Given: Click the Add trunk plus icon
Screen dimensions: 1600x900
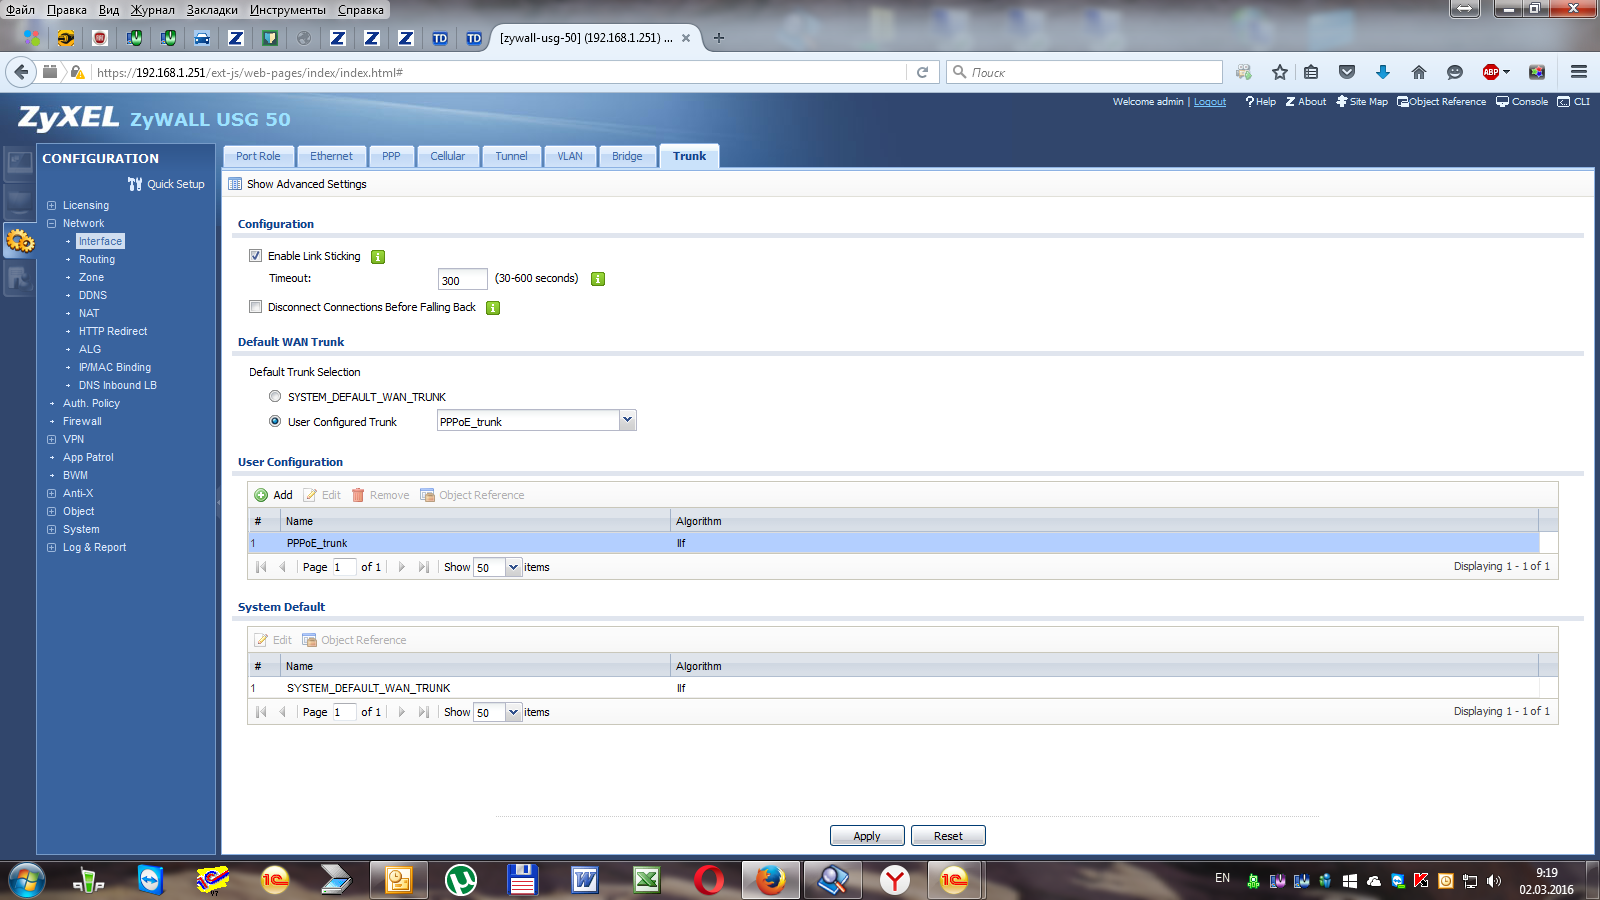Looking at the screenshot, I should (261, 495).
